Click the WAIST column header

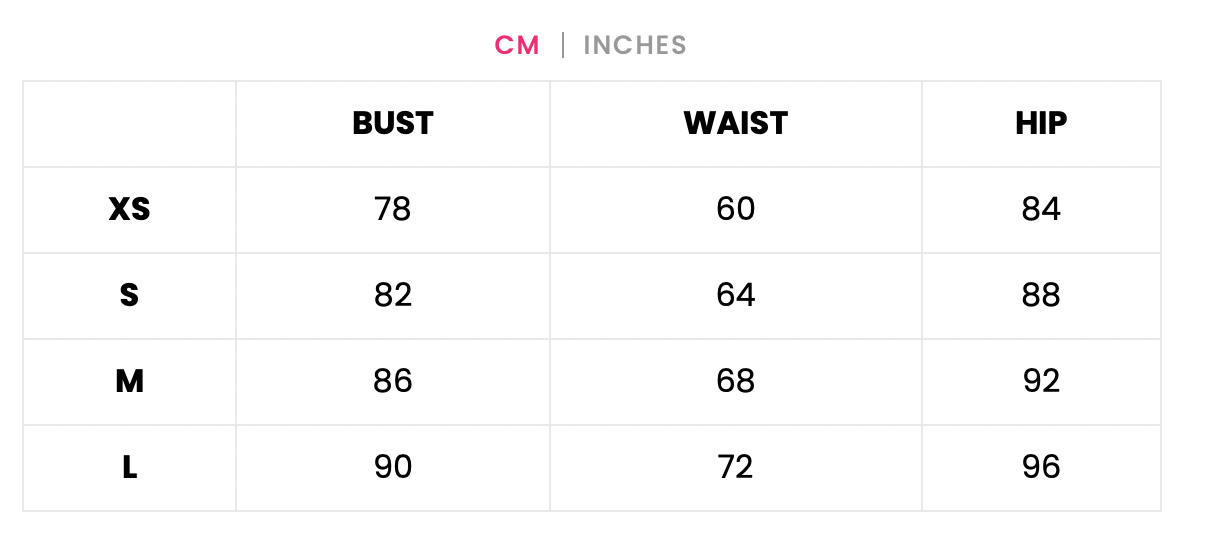pos(736,123)
